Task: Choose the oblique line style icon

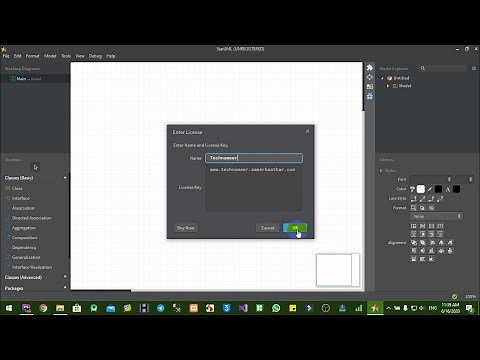Action: [422, 199]
